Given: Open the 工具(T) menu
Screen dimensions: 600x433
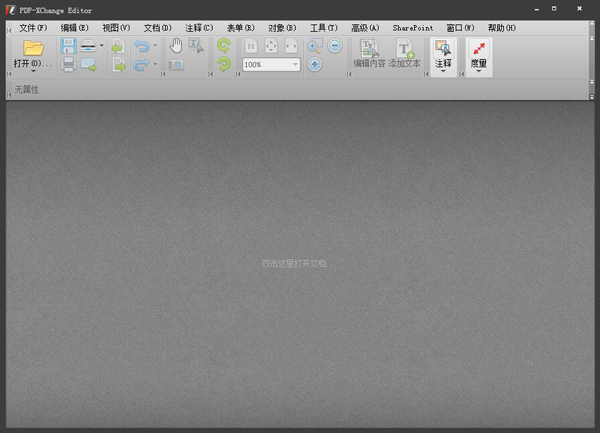Looking at the screenshot, I should pyautogui.click(x=324, y=28).
